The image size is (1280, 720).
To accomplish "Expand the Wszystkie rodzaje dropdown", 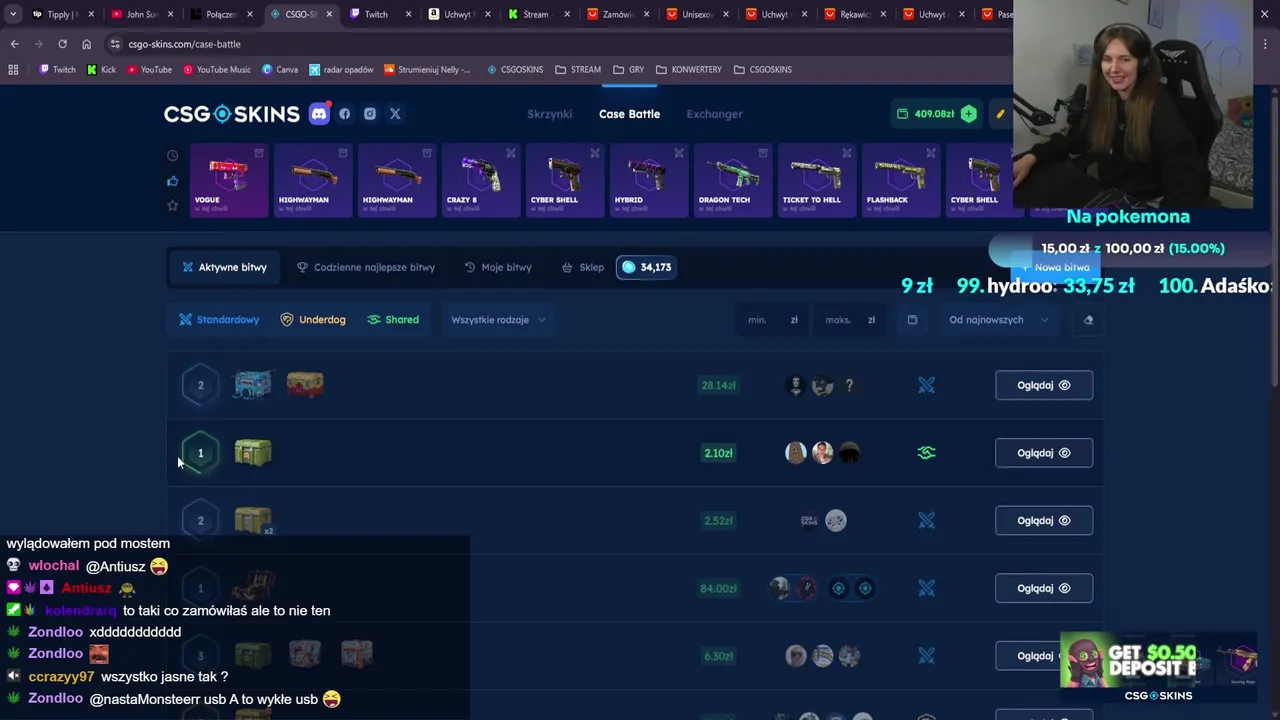I will coord(498,320).
